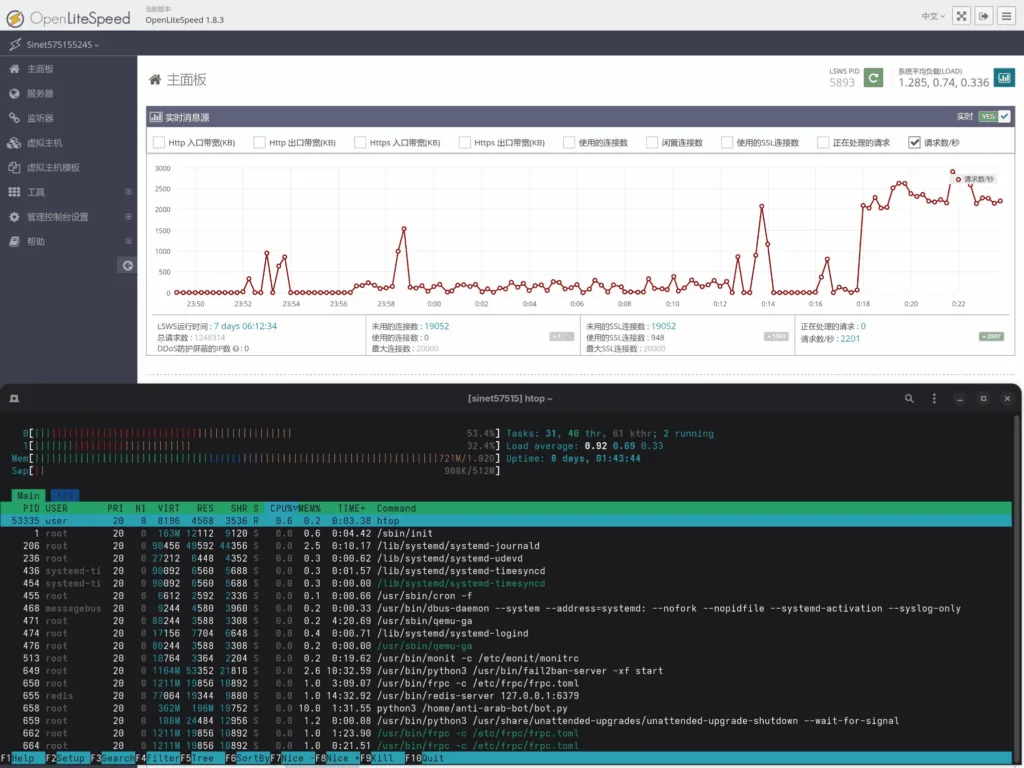The image size is (1024, 768).
Task: Toggle the 实时 YES switch
Action: click(x=994, y=117)
